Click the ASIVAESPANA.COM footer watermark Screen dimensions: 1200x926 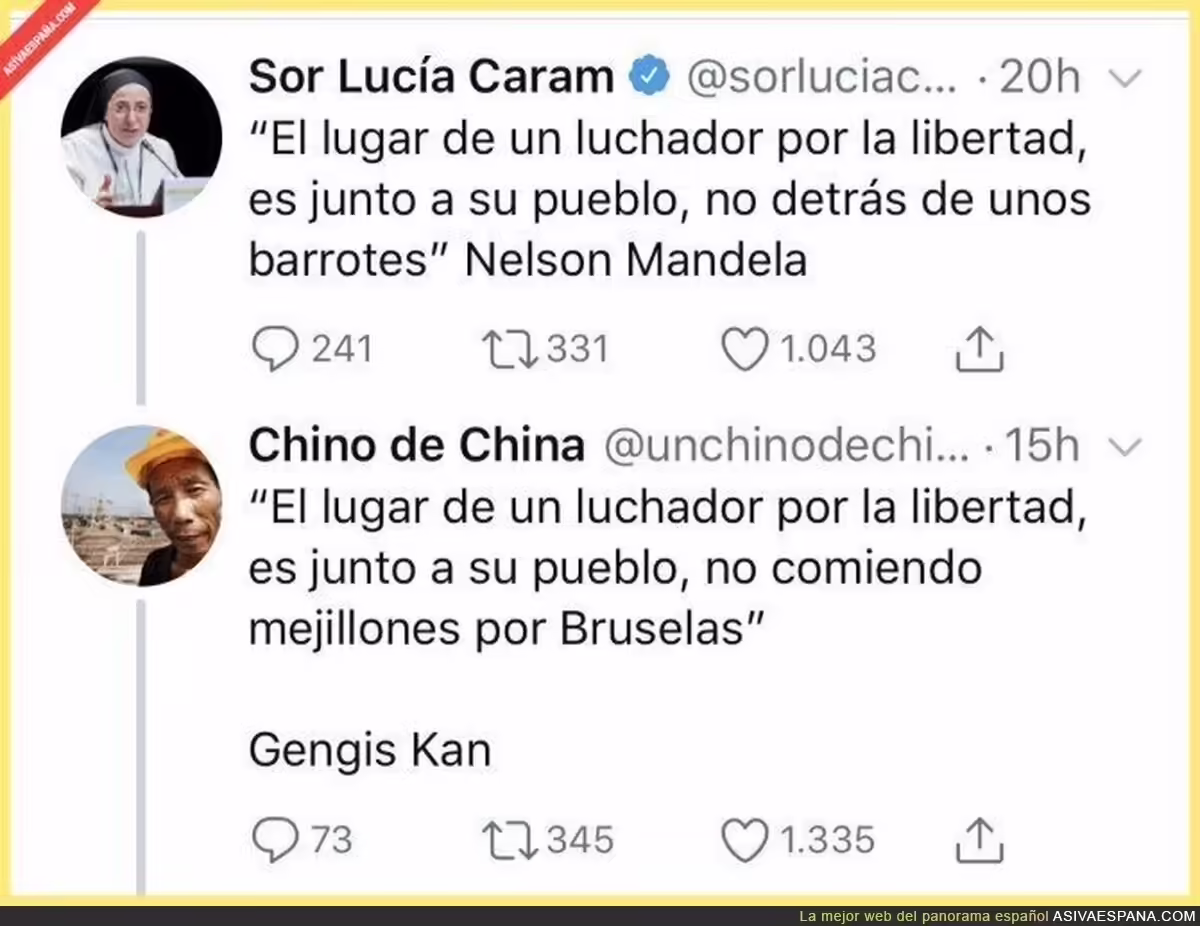(x=1124, y=916)
